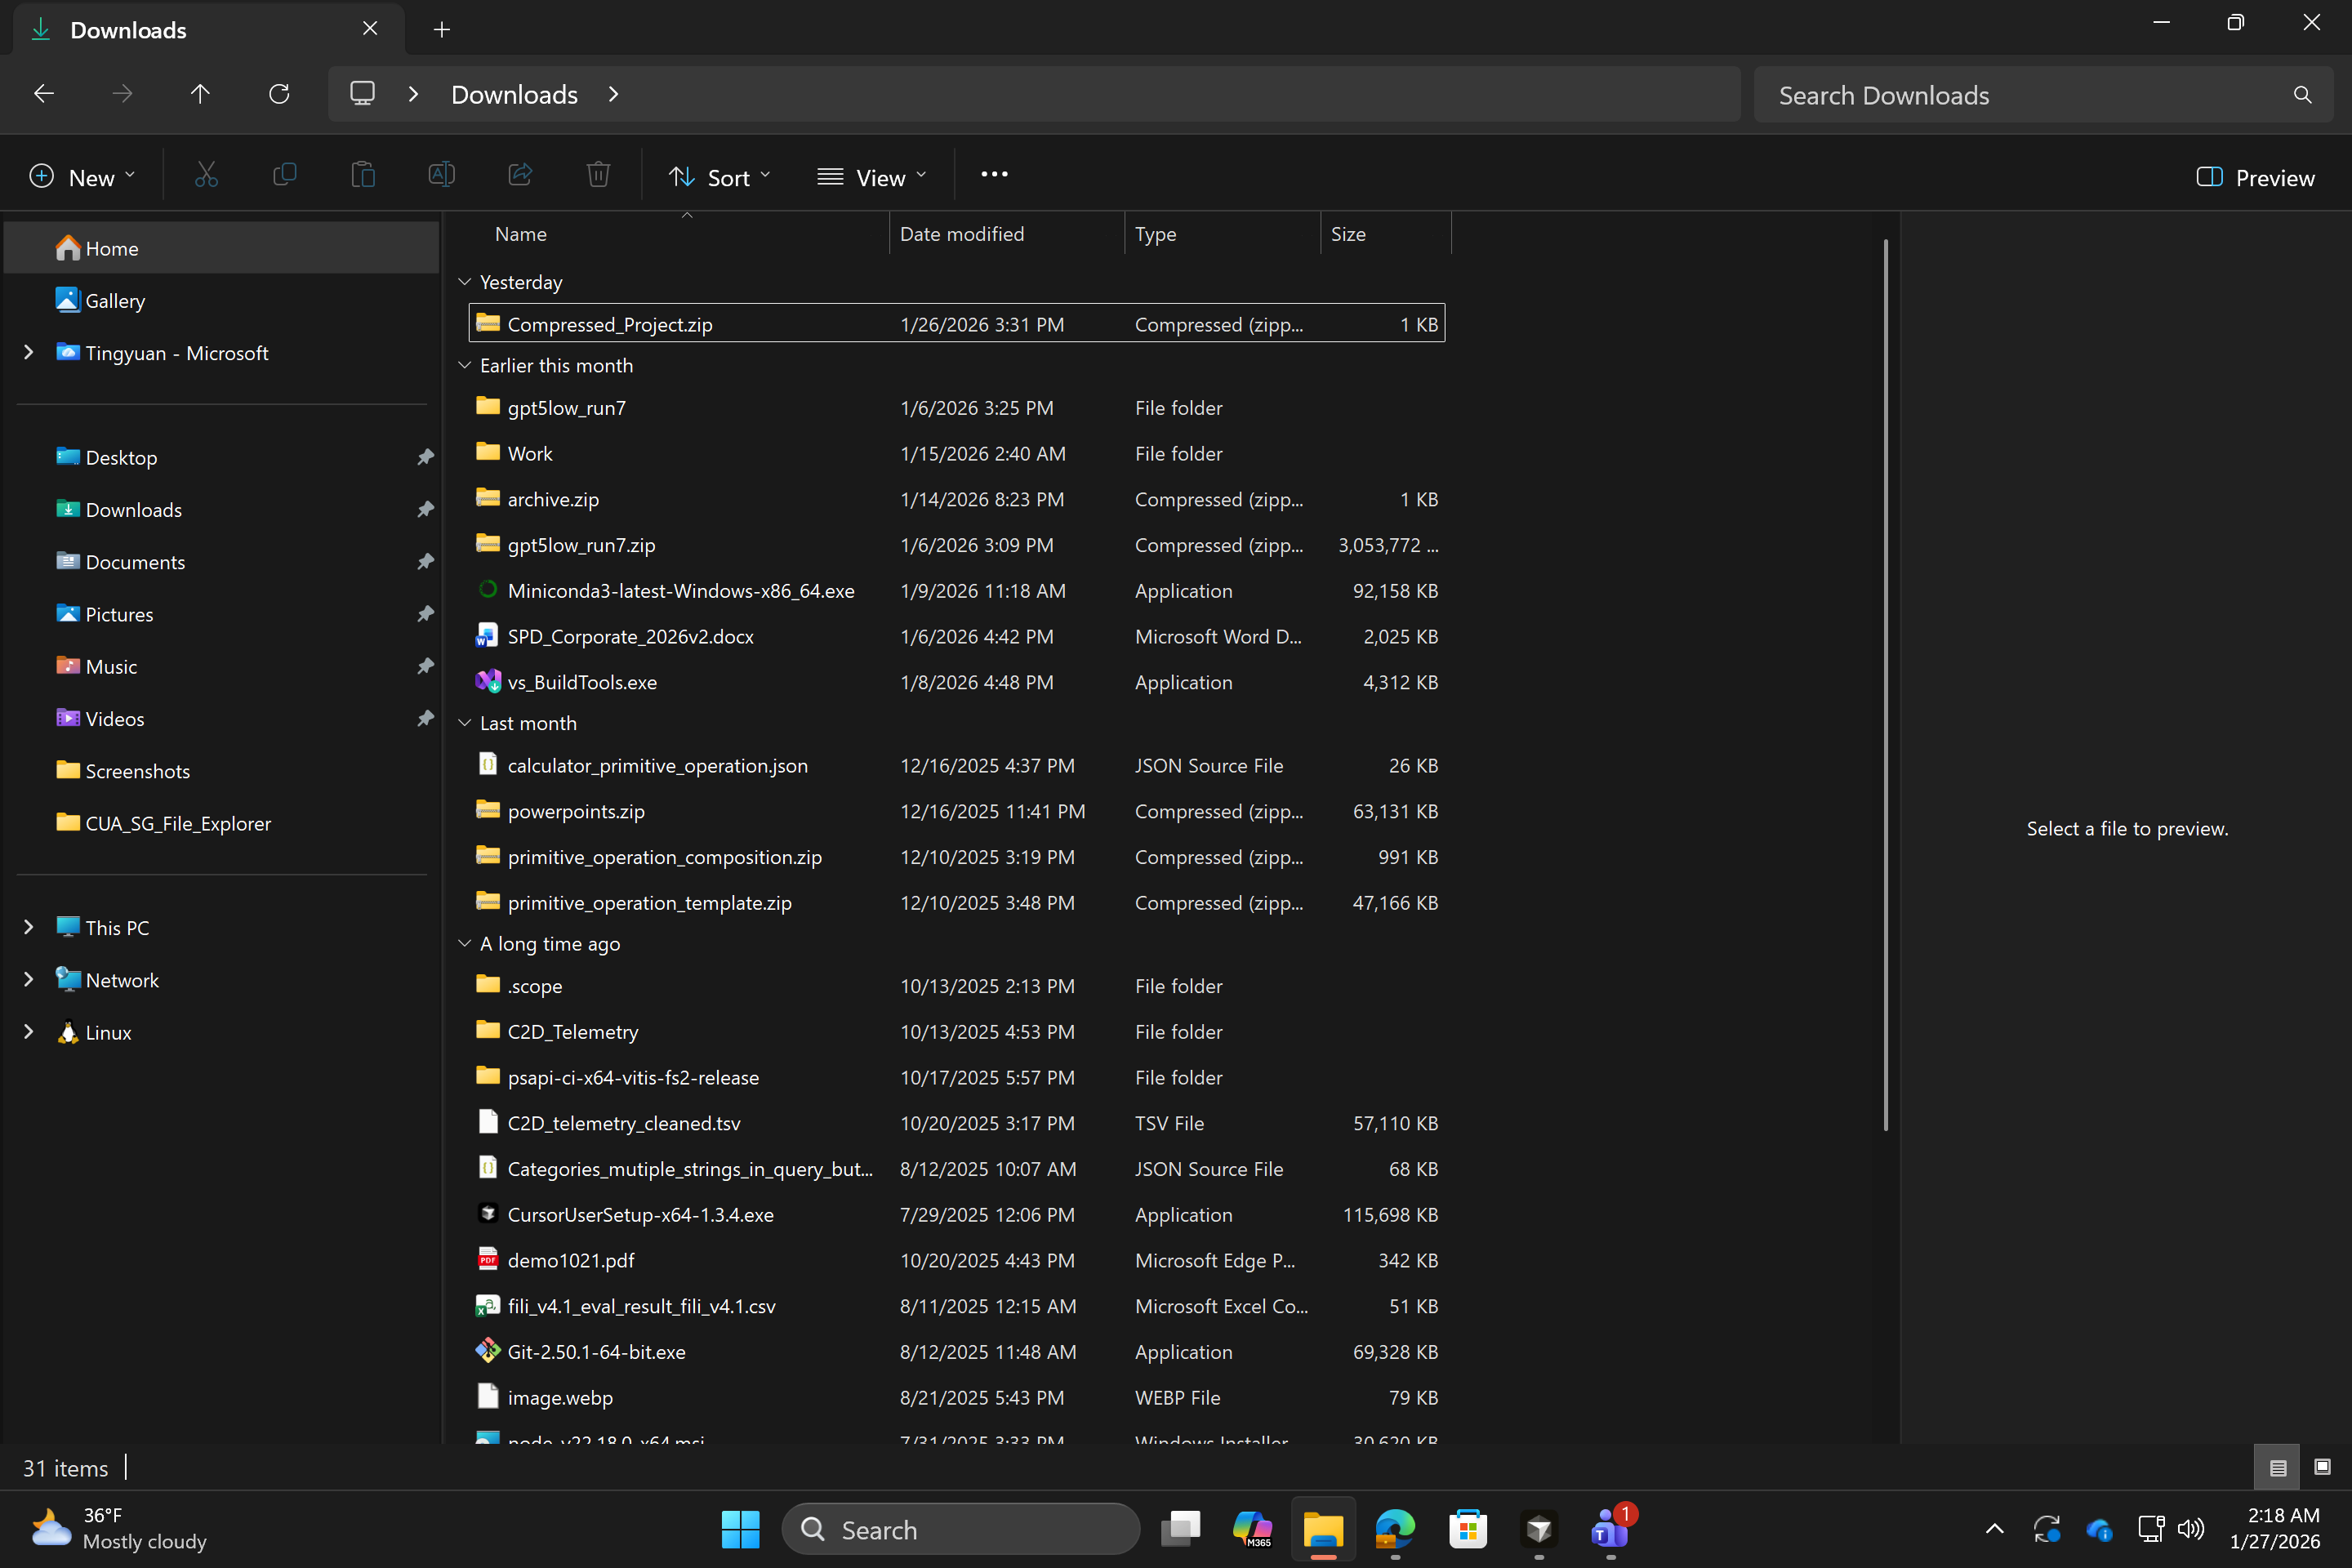
Task: Click the Delete trash can icon
Action: point(598,176)
